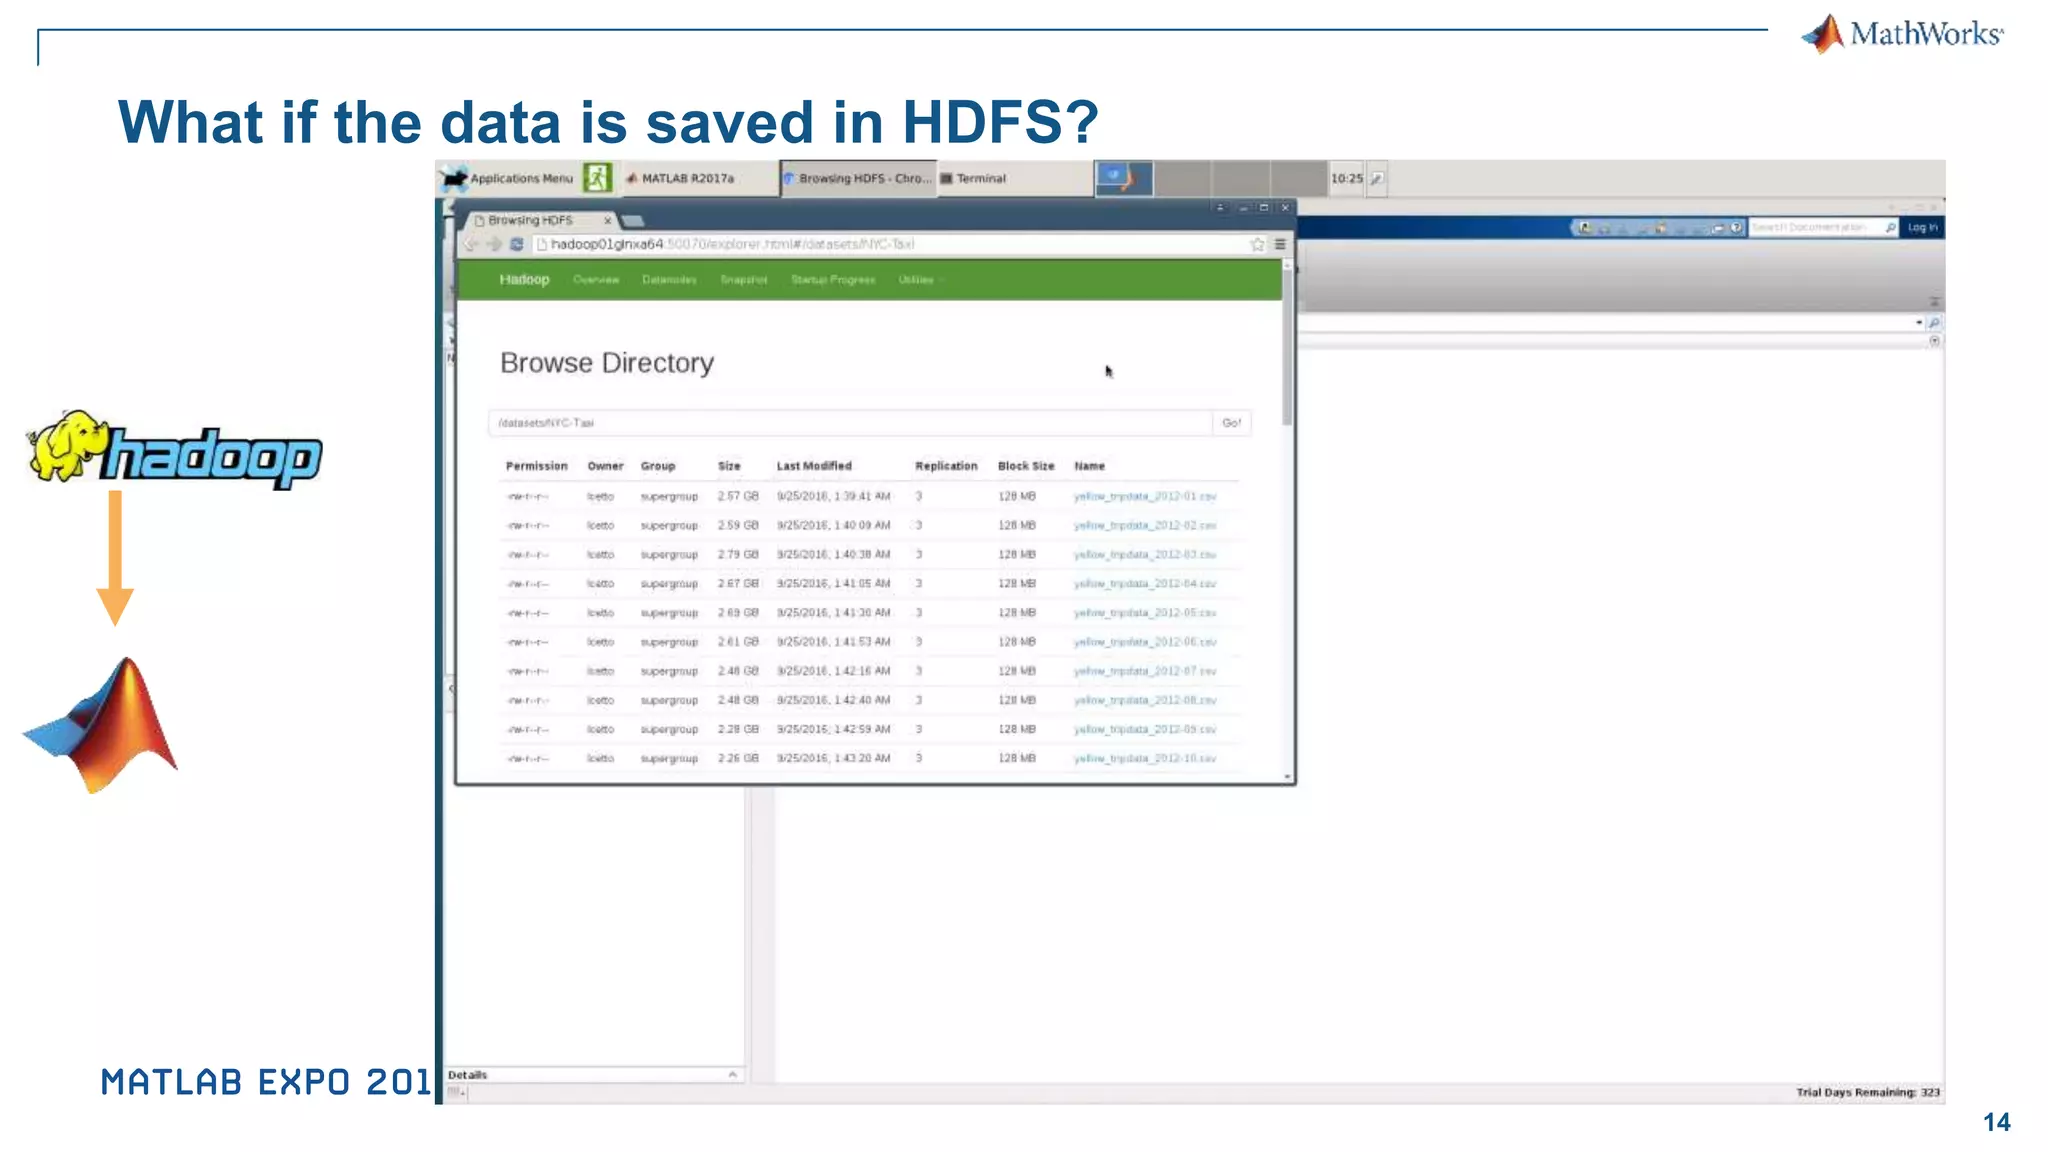The width and height of the screenshot is (2048, 1152).
Task: Expand the current folder path dropdown arrow
Action: [1918, 323]
